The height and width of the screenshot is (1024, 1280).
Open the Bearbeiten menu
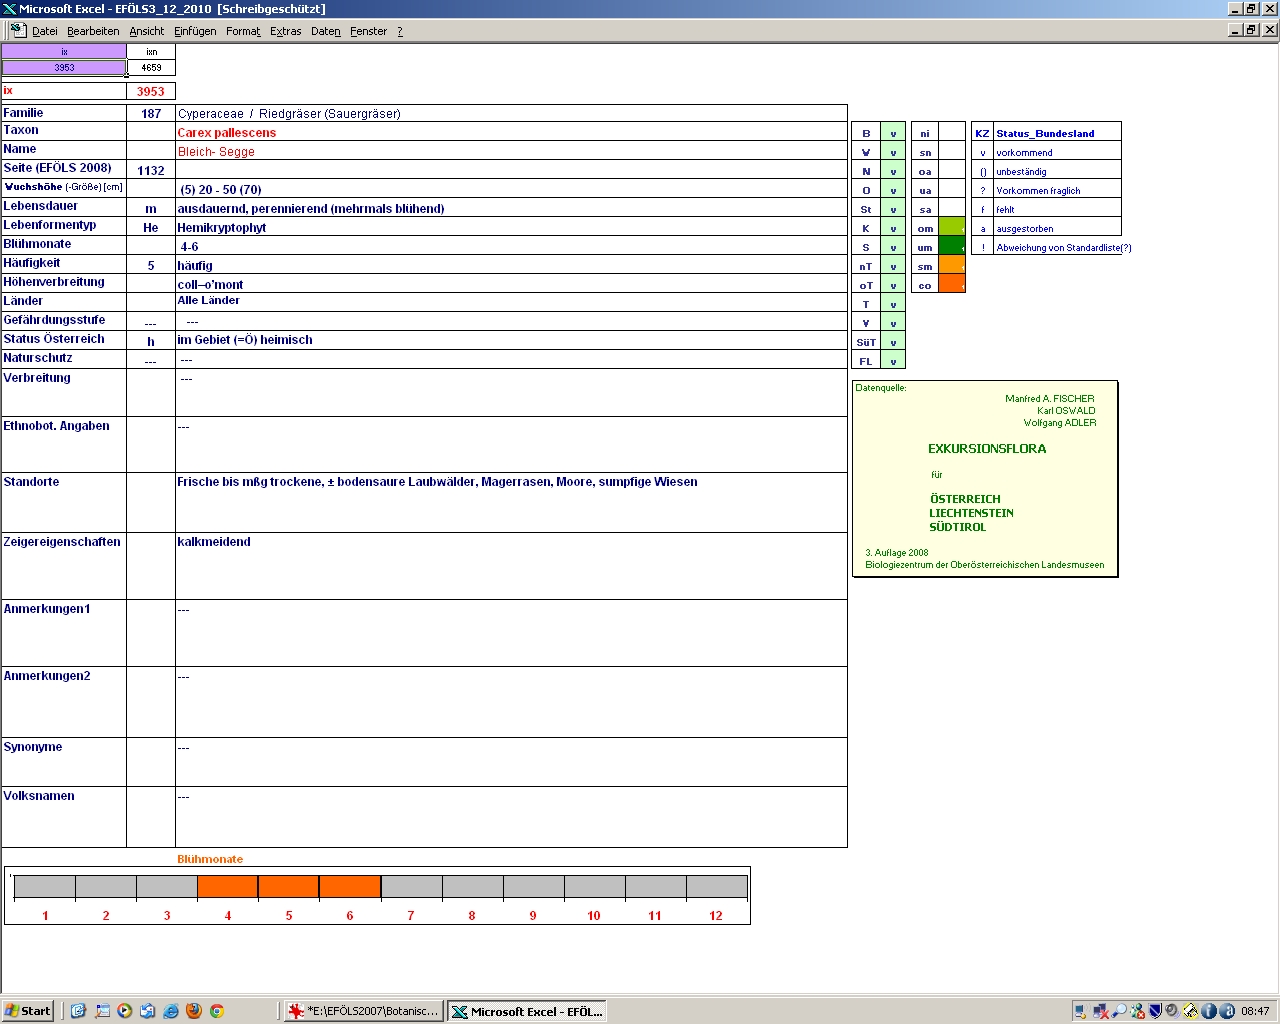(x=93, y=31)
